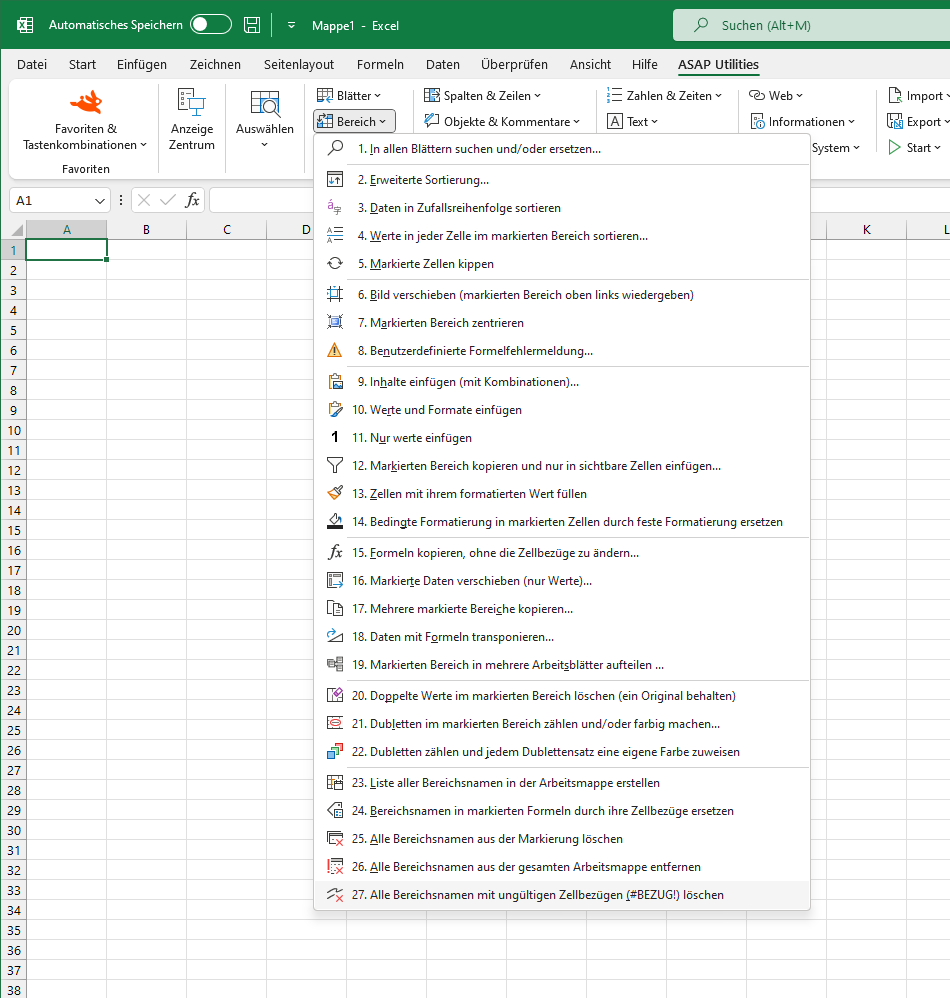Image resolution: width=950 pixels, height=998 pixels.
Task: Click the Bereich button in ribbon
Action: (354, 122)
